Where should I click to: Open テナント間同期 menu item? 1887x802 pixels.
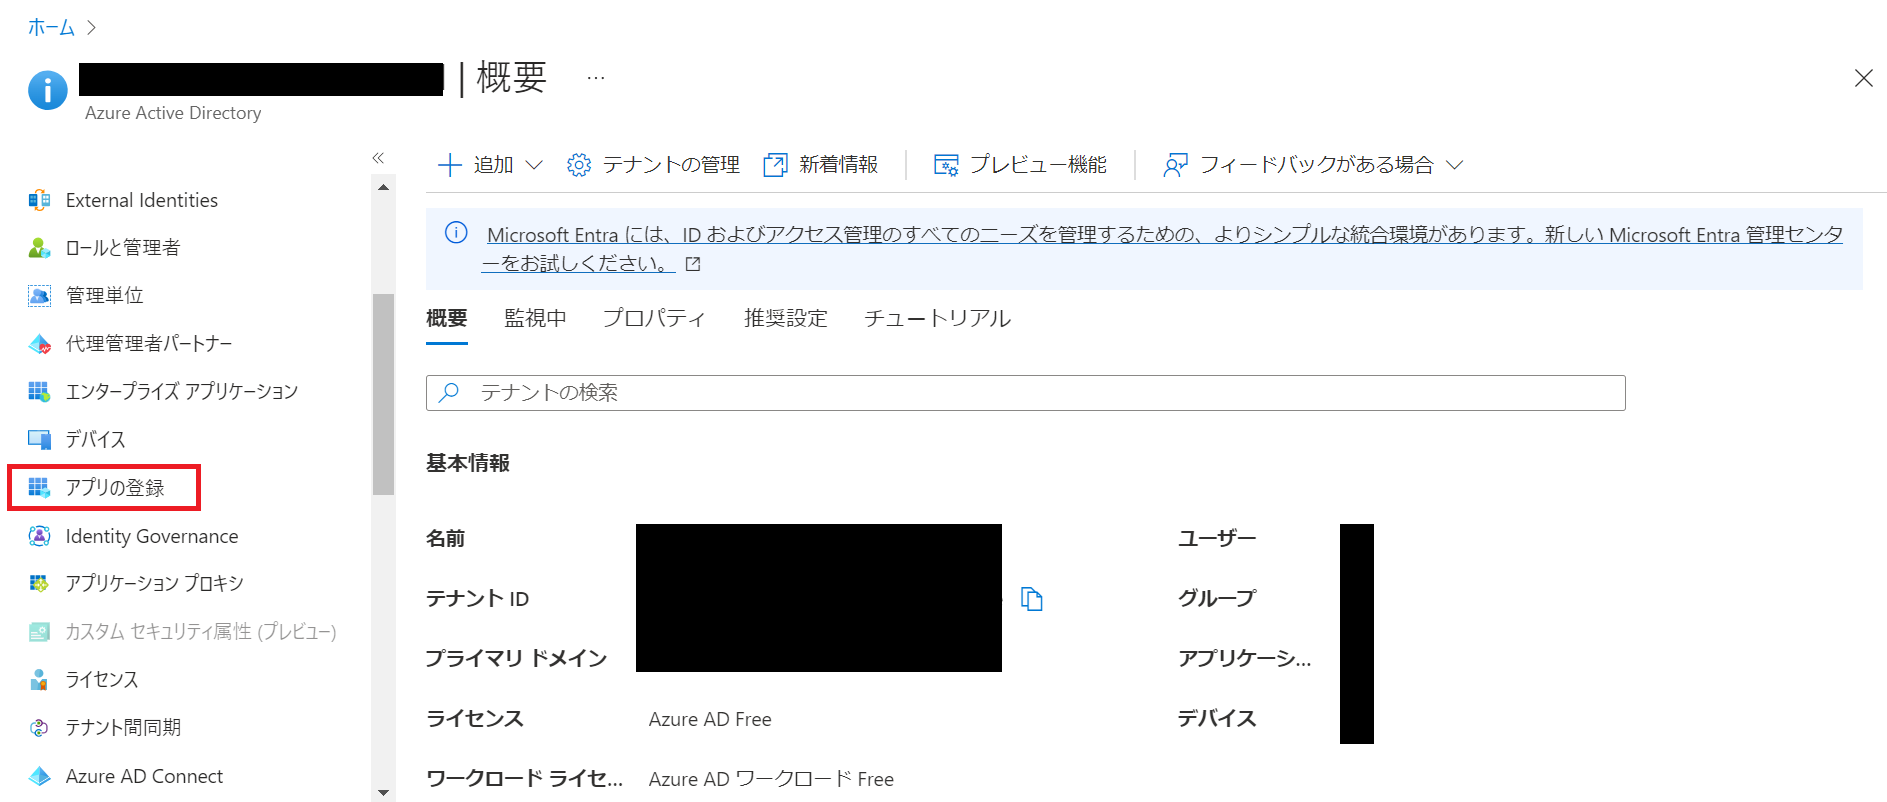click(123, 727)
